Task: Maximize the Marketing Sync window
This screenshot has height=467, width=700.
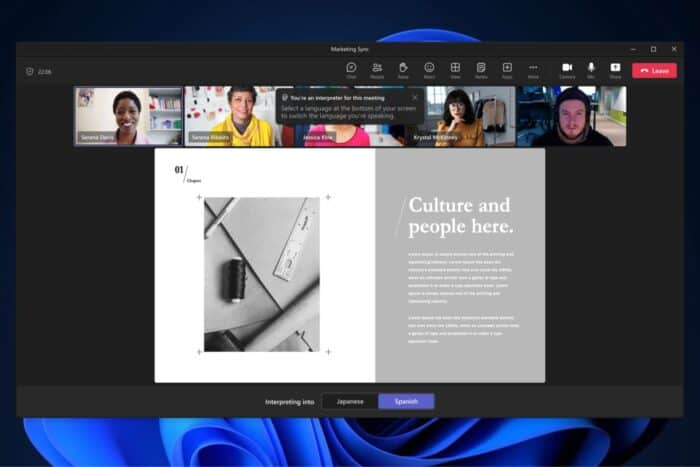Action: pyautogui.click(x=653, y=48)
